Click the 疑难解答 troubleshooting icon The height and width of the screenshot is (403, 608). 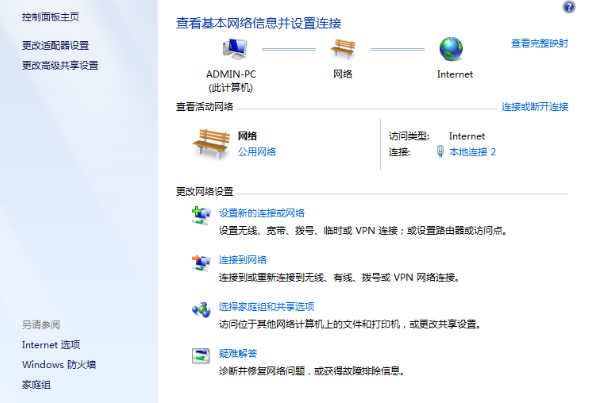click(201, 355)
